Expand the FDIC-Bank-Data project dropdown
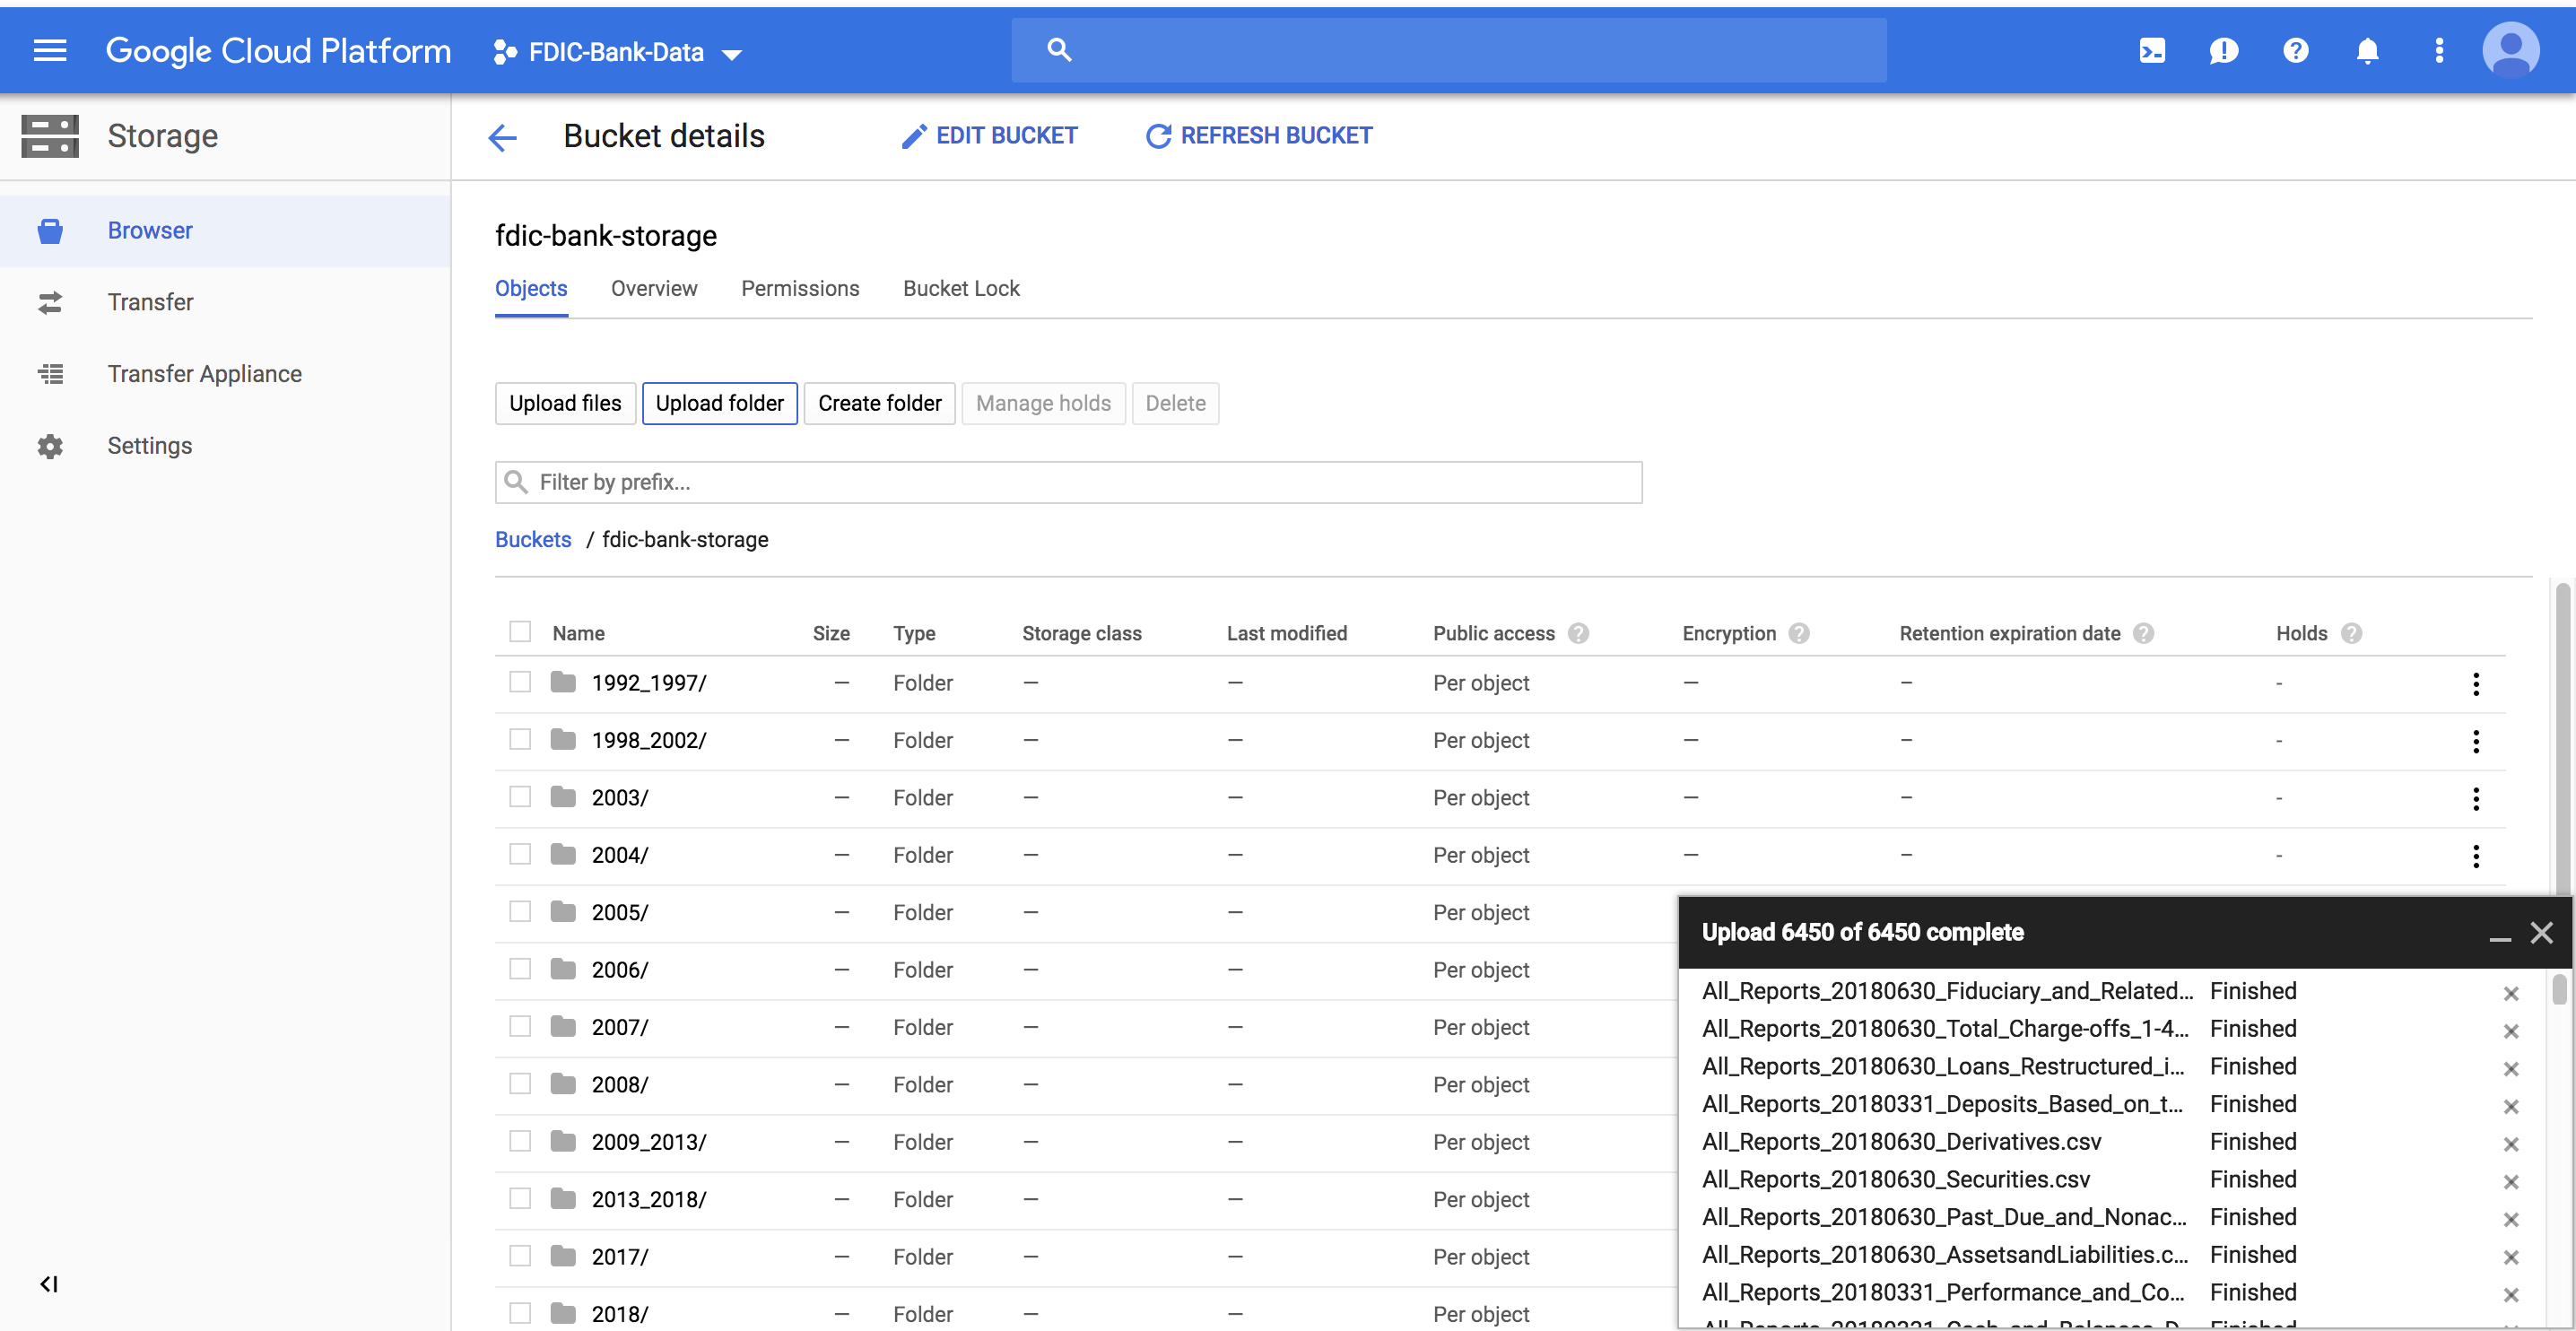Viewport: 2576px width, 1331px height. pyautogui.click(x=619, y=52)
